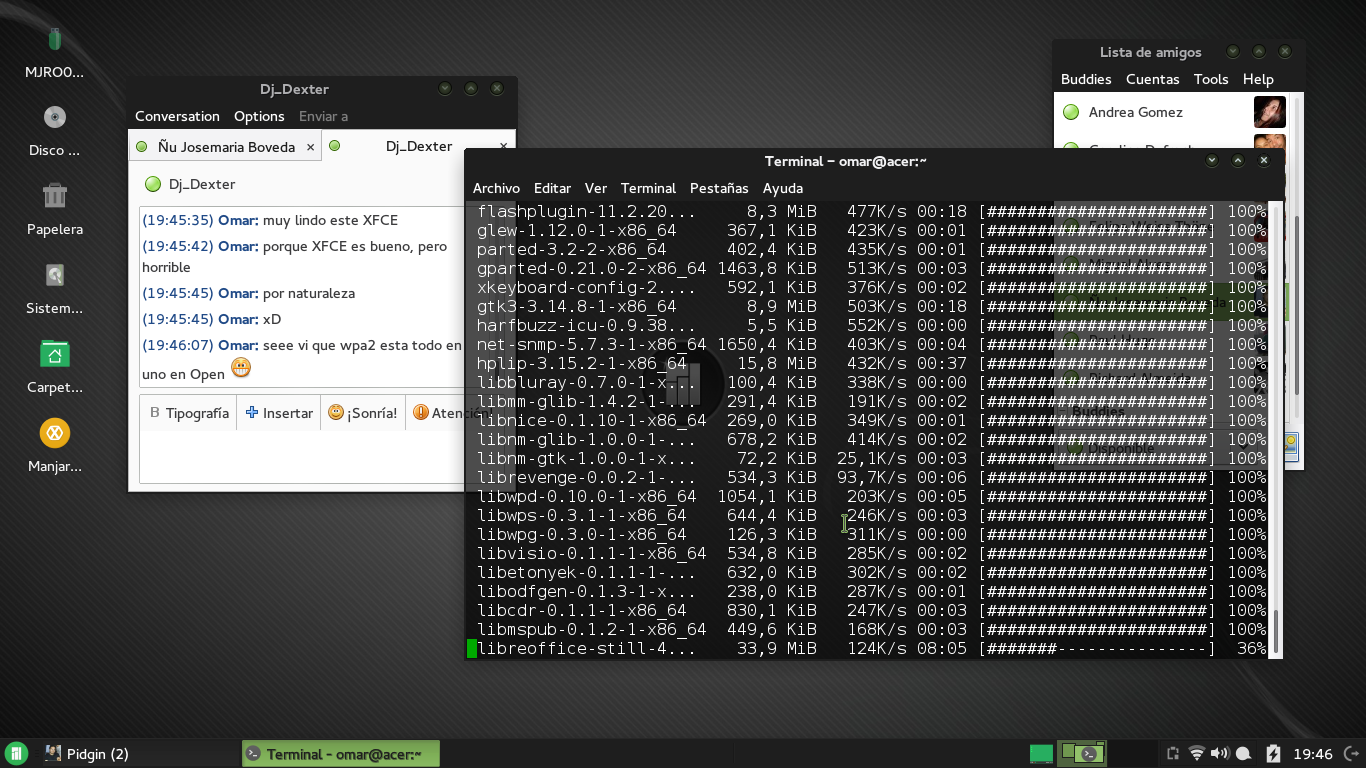Open the Pestañas menu in Terminal
1366x768 pixels.
coord(719,188)
